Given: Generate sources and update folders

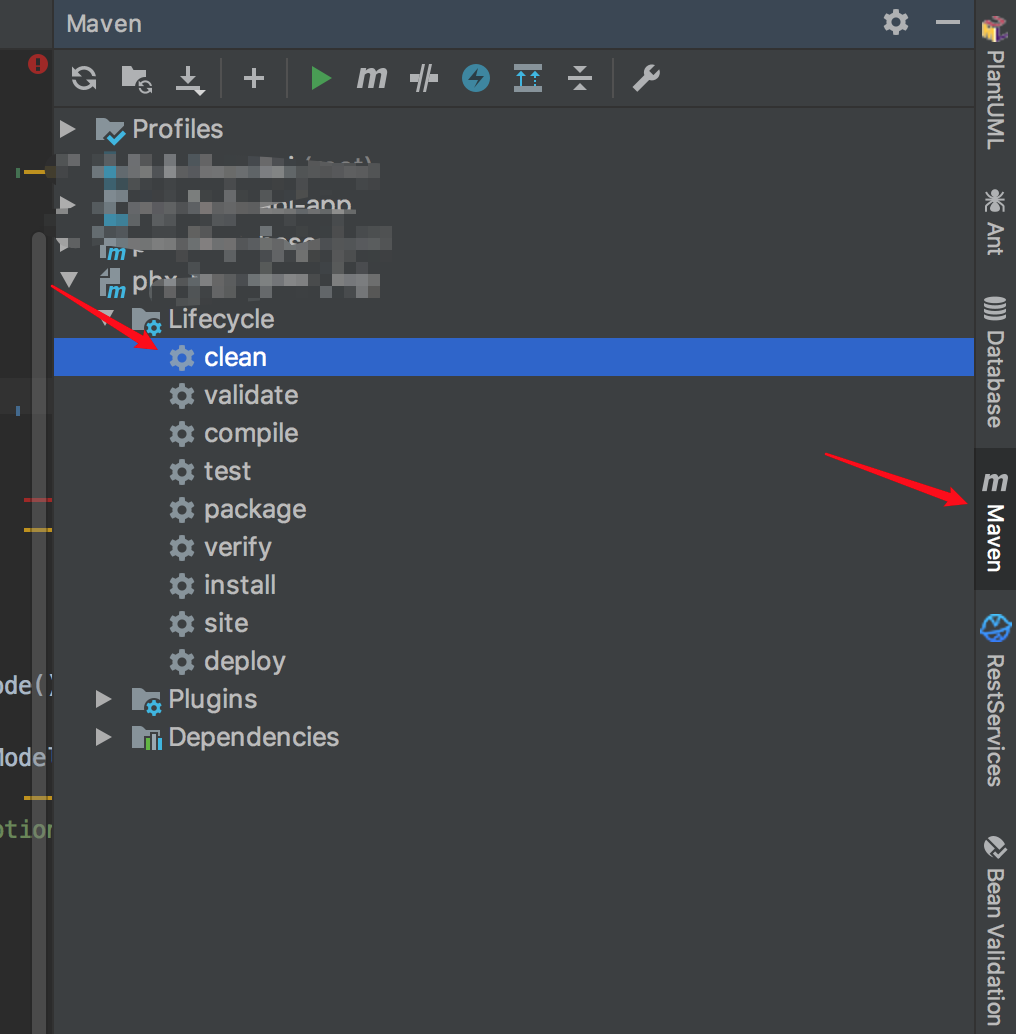Looking at the screenshot, I should 136,78.
